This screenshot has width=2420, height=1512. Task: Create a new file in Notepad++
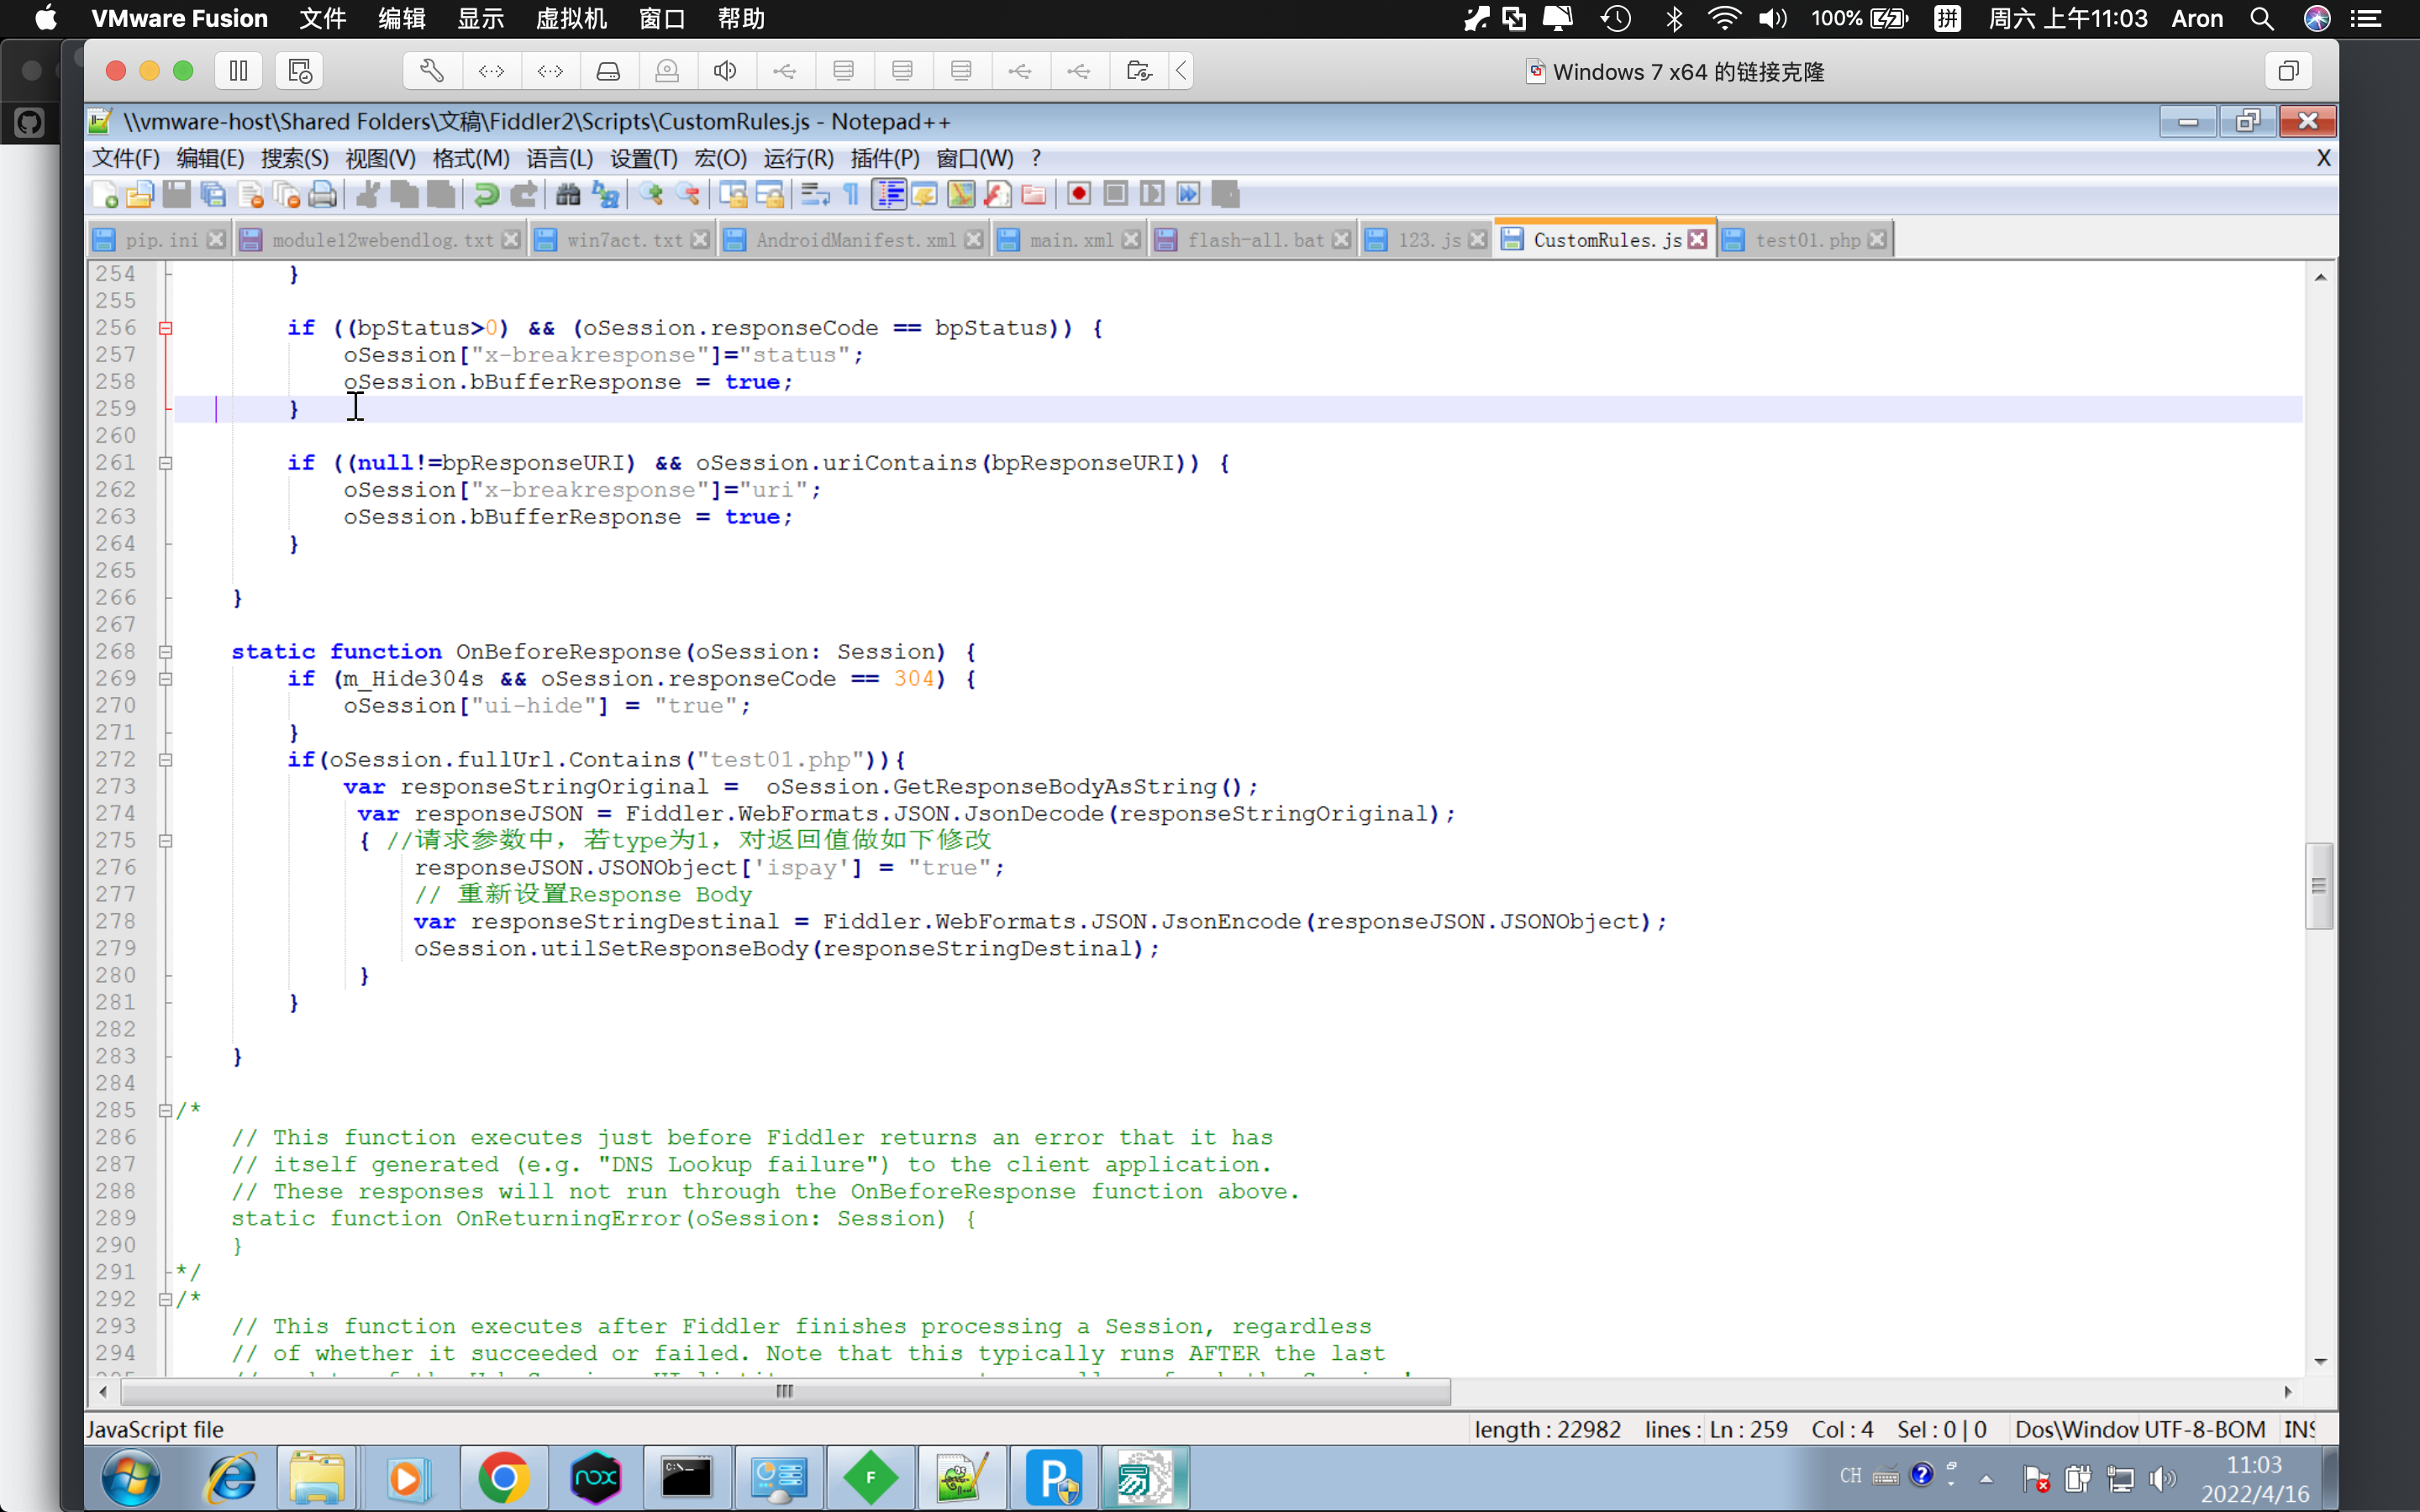pos(105,194)
